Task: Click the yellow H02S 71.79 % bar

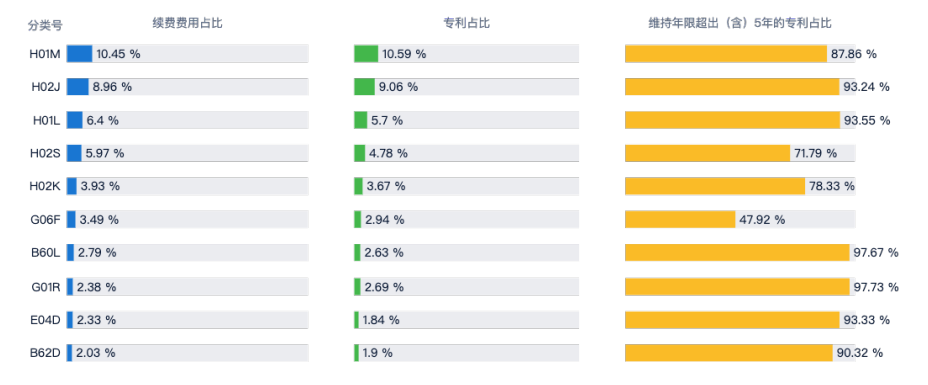Action: (x=708, y=153)
